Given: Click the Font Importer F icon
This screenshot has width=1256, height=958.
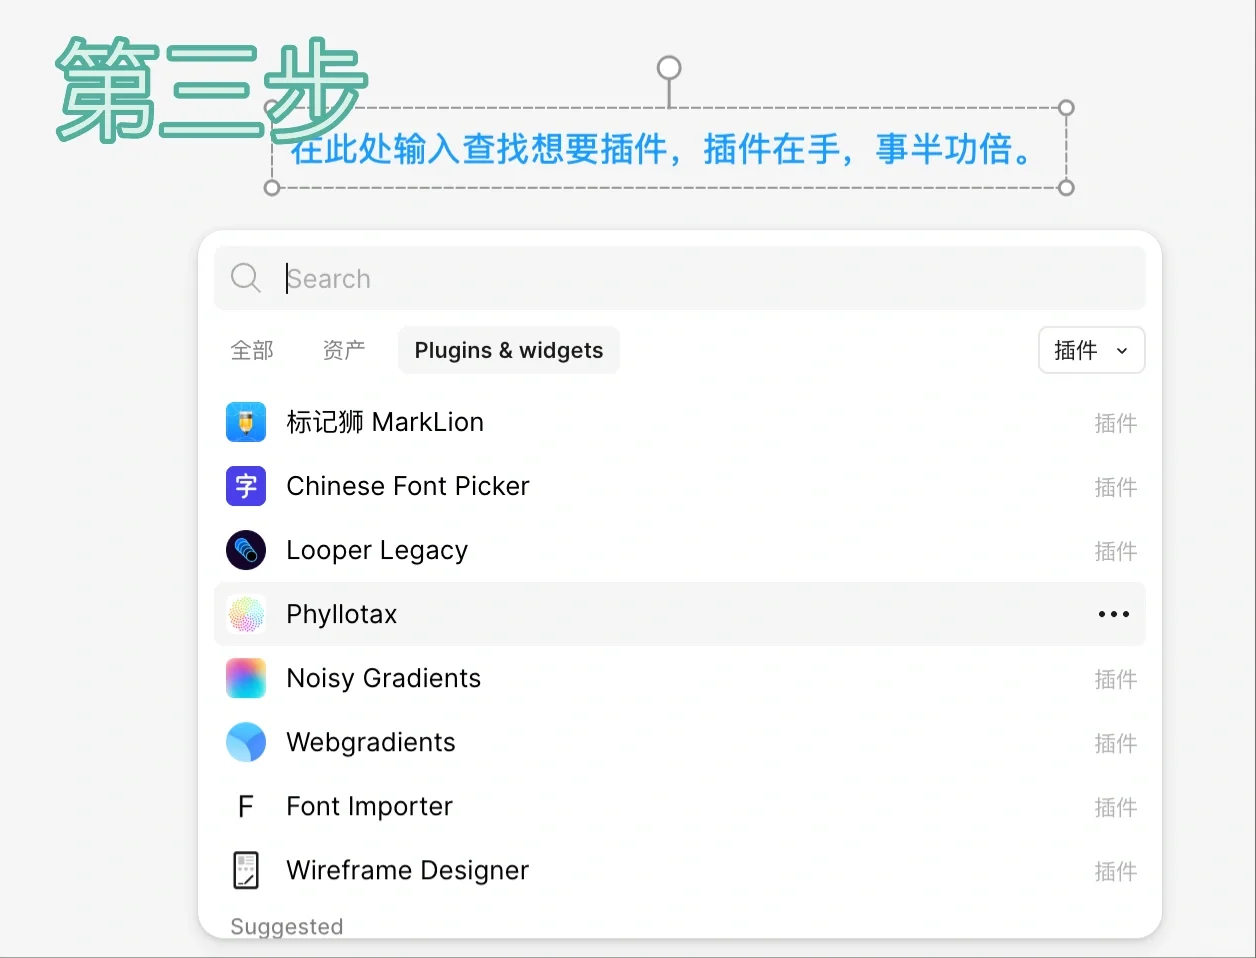Looking at the screenshot, I should [x=246, y=806].
